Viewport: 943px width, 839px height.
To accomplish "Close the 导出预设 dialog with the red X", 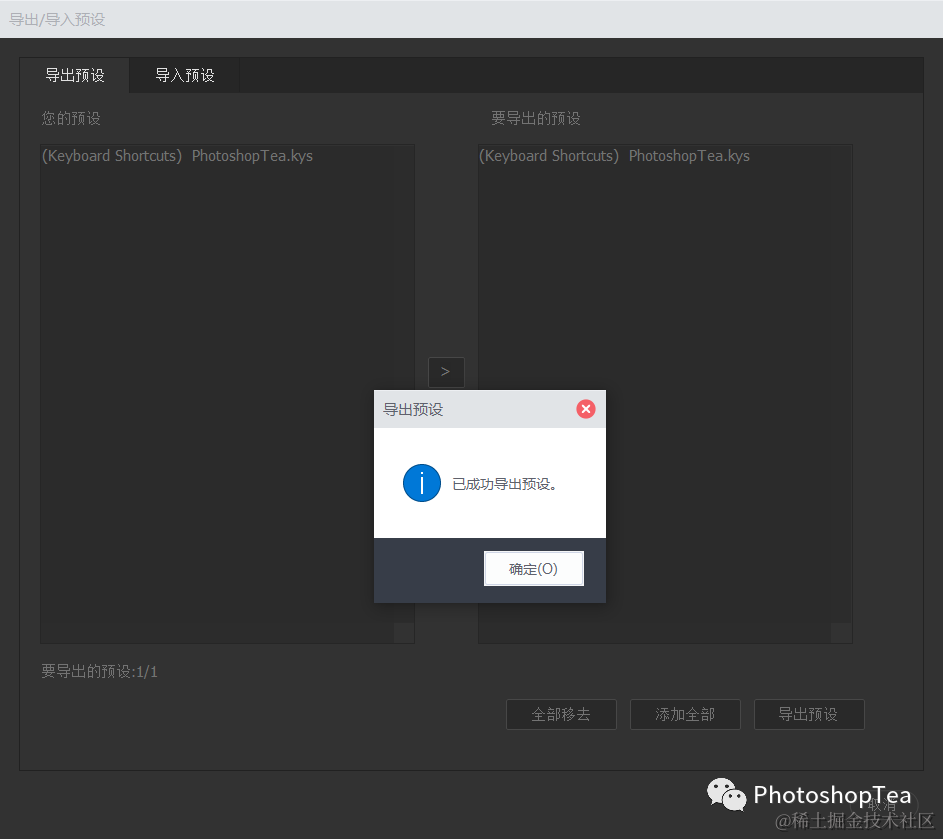I will (586, 409).
